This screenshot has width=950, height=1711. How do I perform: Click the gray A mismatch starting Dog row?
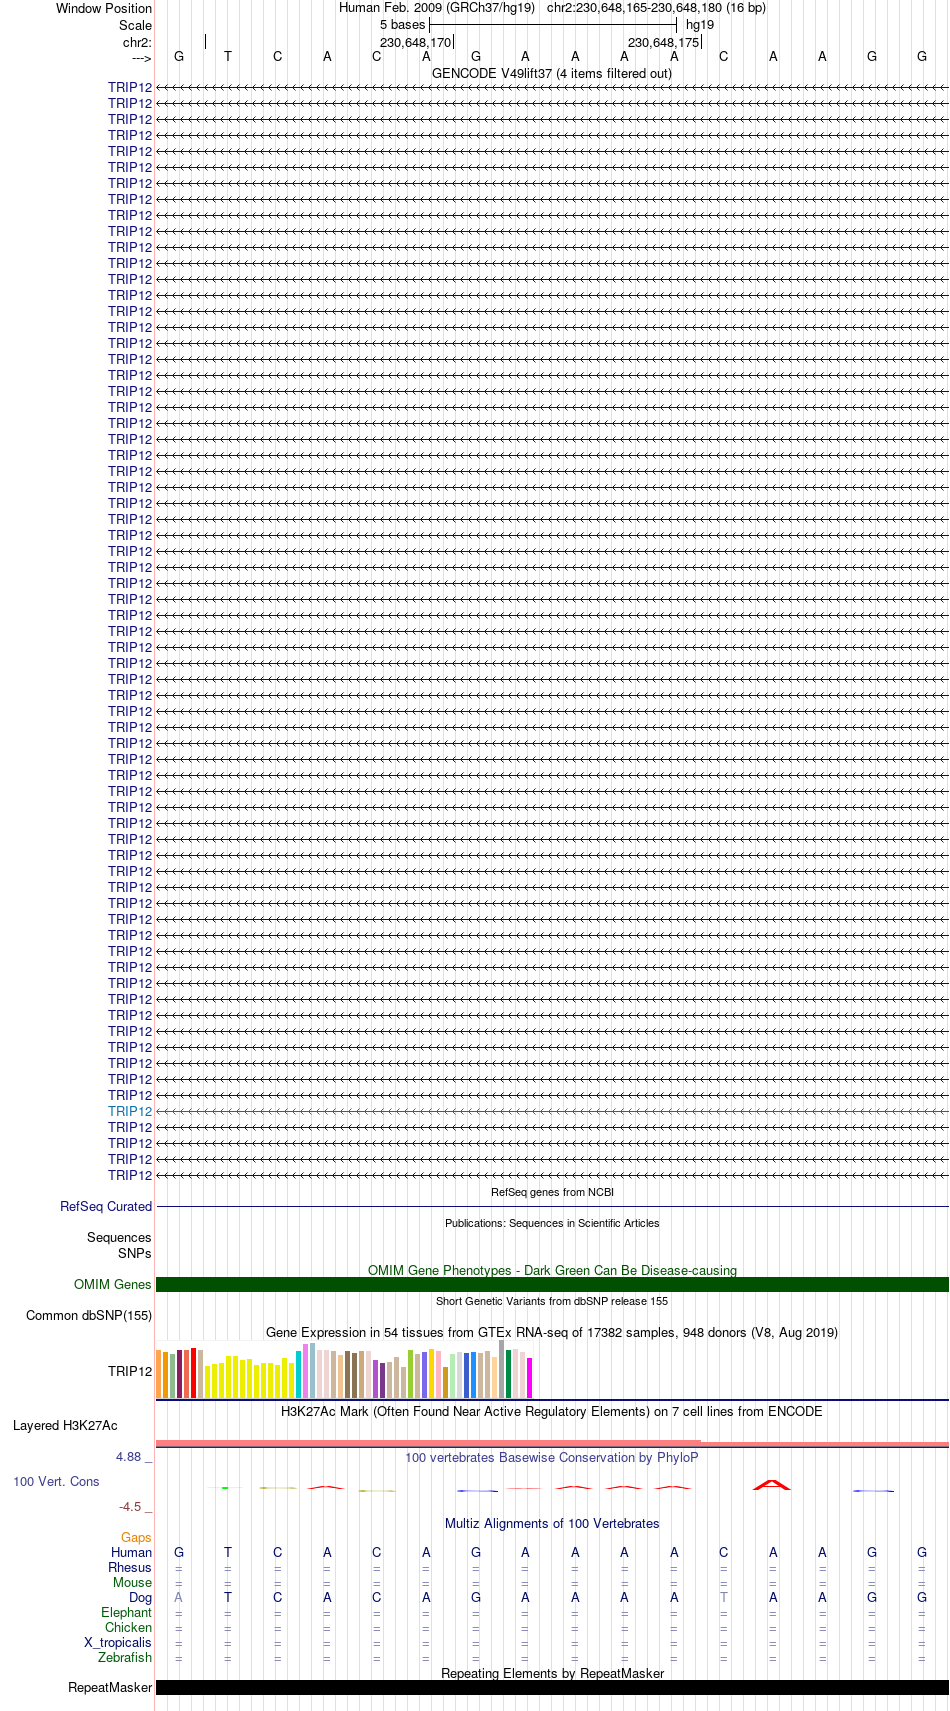(178, 1597)
